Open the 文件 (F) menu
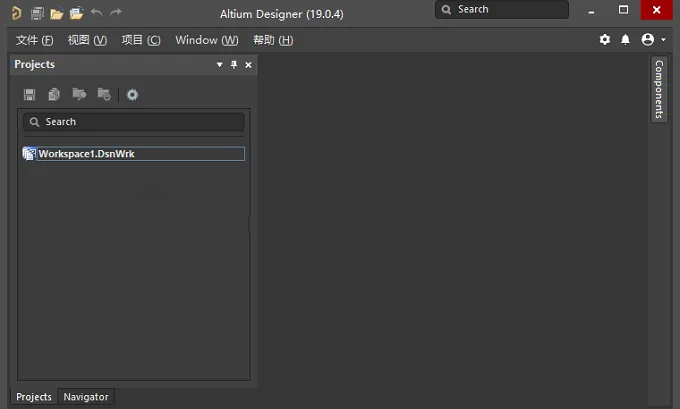 (x=34, y=40)
